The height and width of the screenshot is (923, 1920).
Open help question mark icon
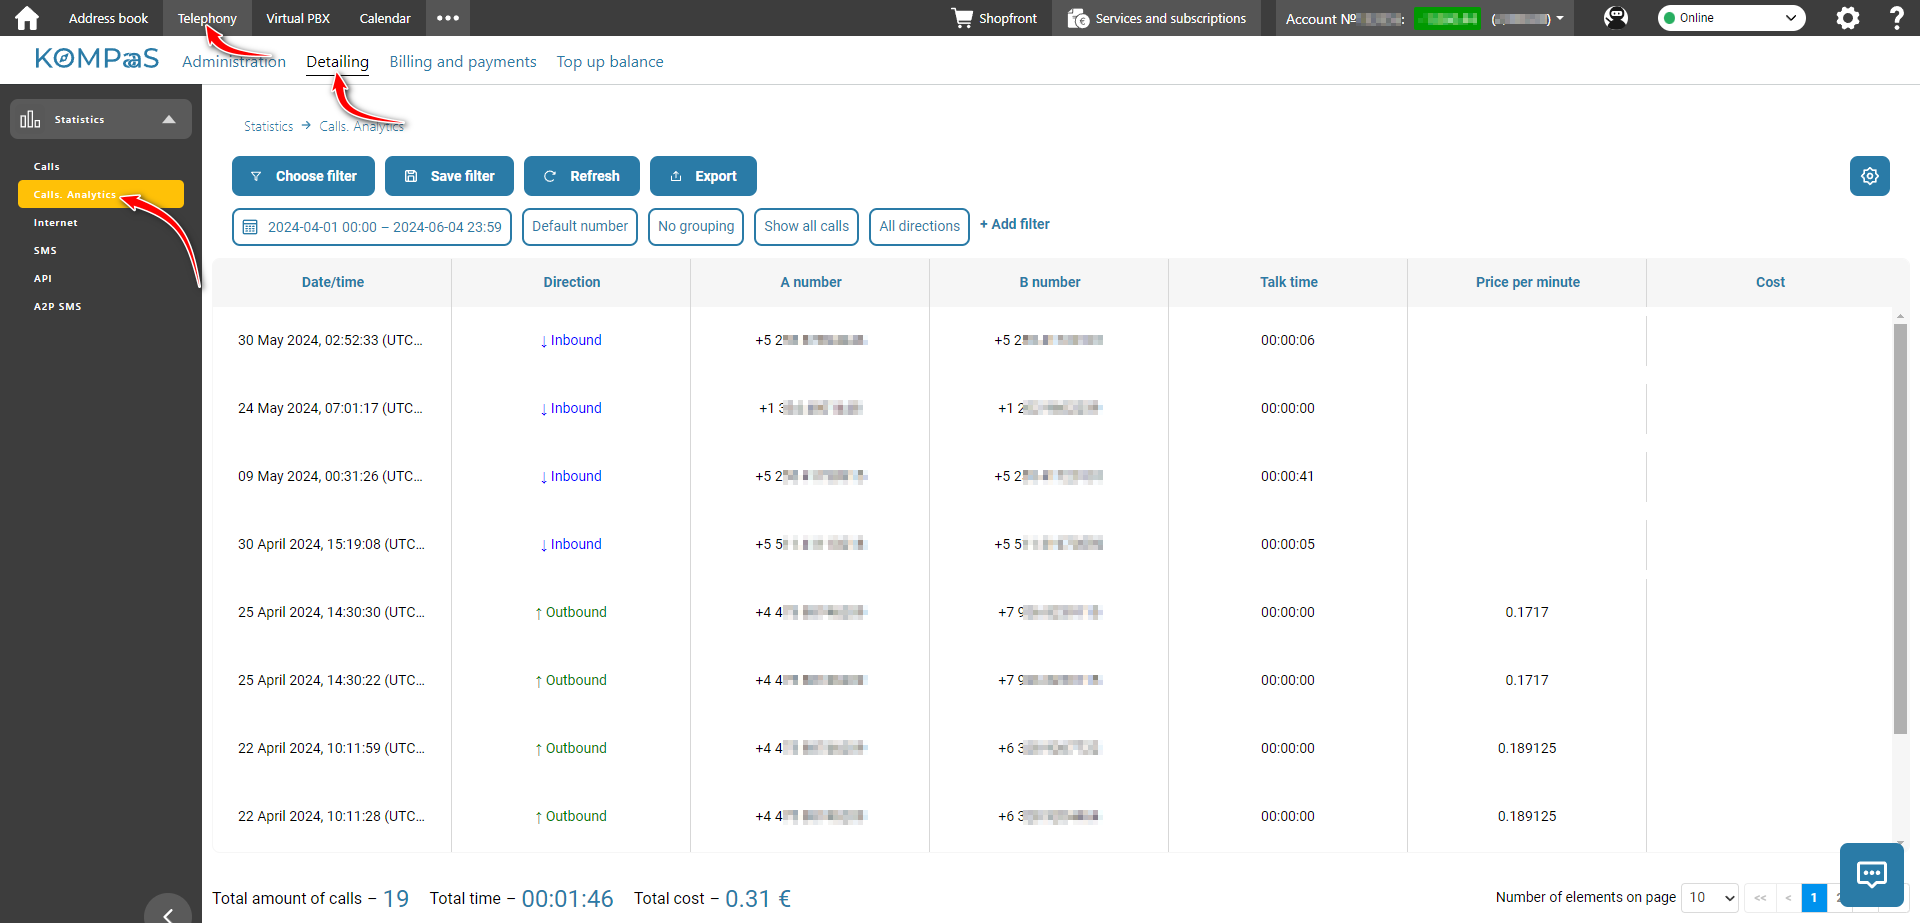click(x=1896, y=18)
